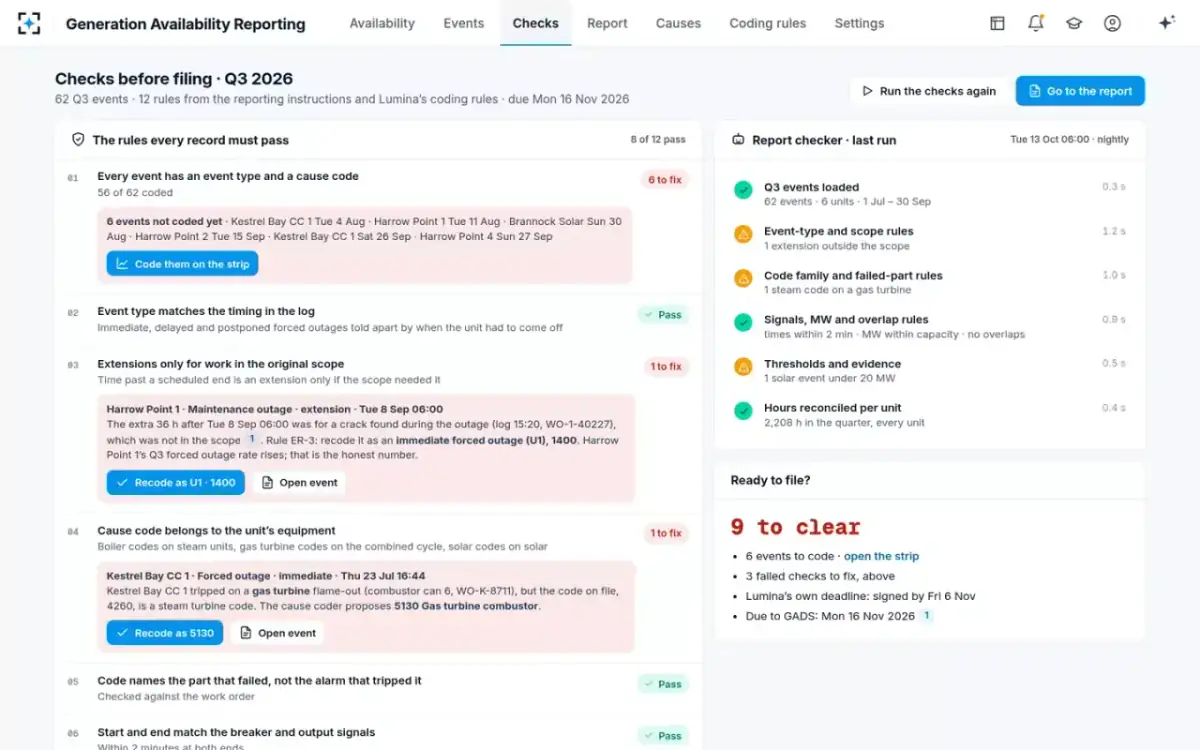Click Recode as U1 · 1400
This screenshot has height=750, width=1200.
coord(176,482)
